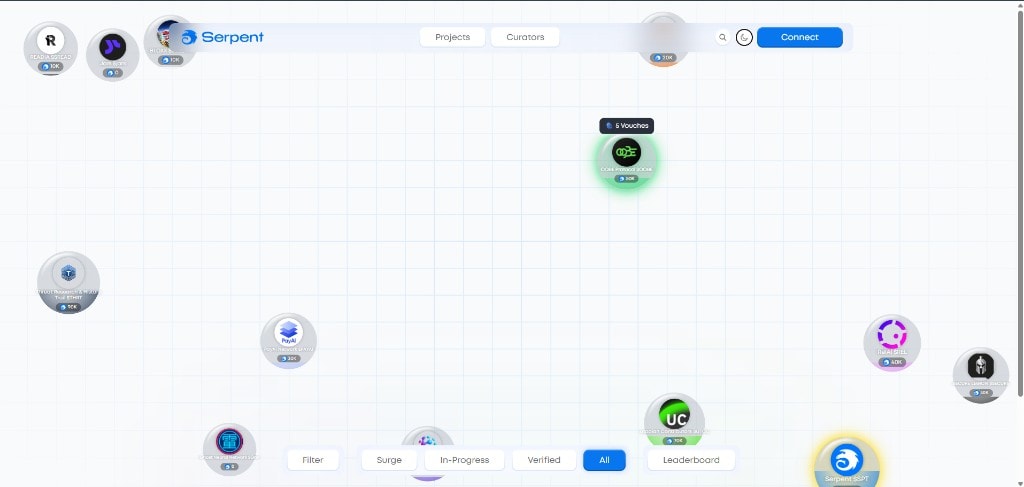Open the red-ringed blue glyph bubble
The width and height of the screenshot is (1024, 487).
229,449
